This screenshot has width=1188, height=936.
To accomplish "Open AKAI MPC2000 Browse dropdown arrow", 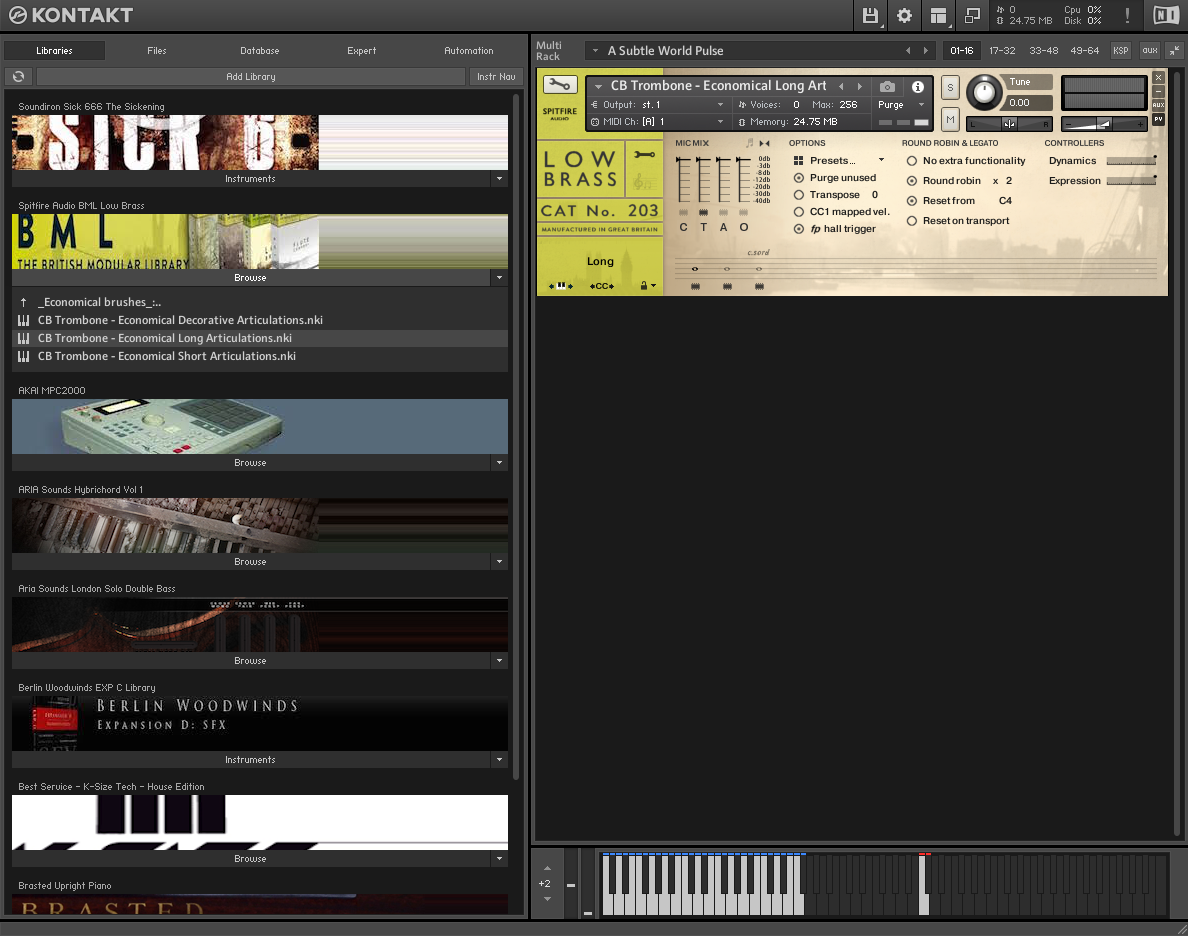I will [499, 463].
